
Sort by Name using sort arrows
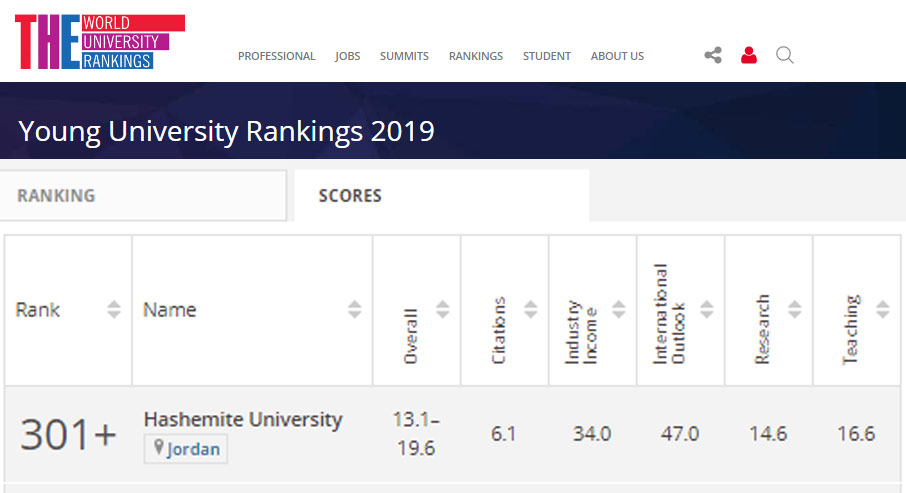click(354, 310)
